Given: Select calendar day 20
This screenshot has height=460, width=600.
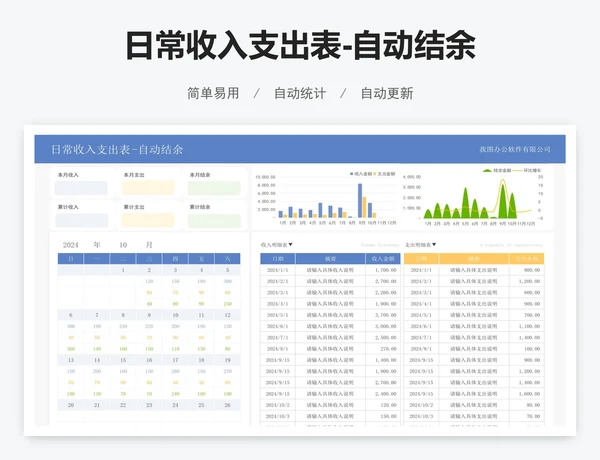Looking at the screenshot, I should click(71, 405).
